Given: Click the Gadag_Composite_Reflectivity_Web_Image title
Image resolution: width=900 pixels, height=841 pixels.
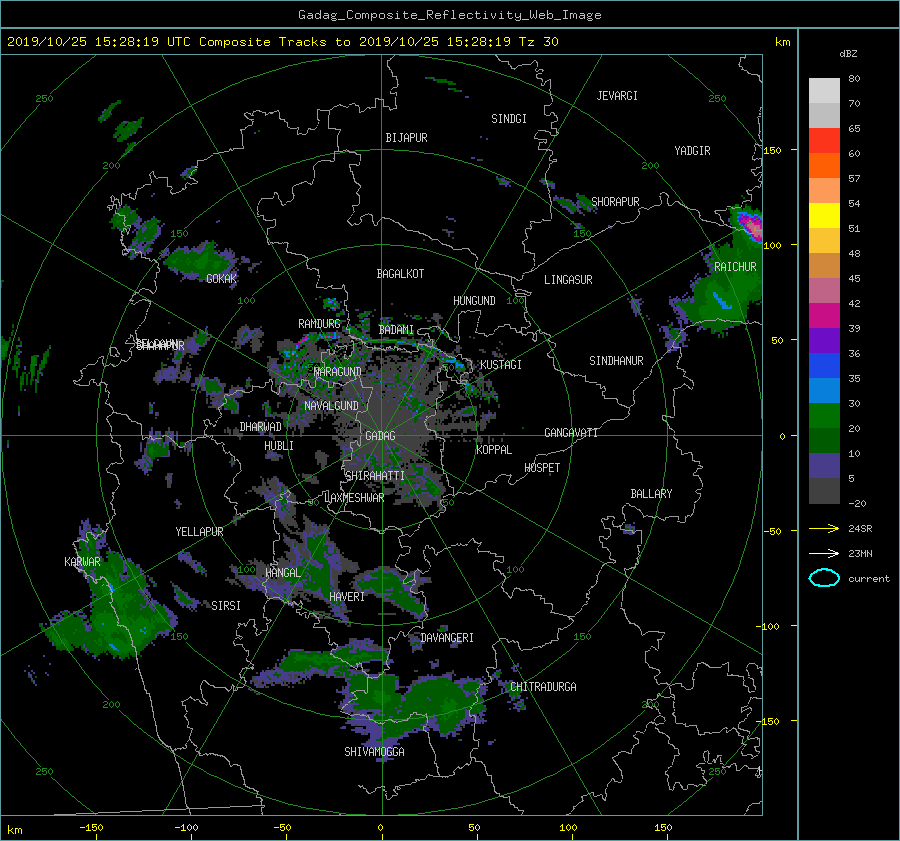Looking at the screenshot, I should (x=449, y=15).
